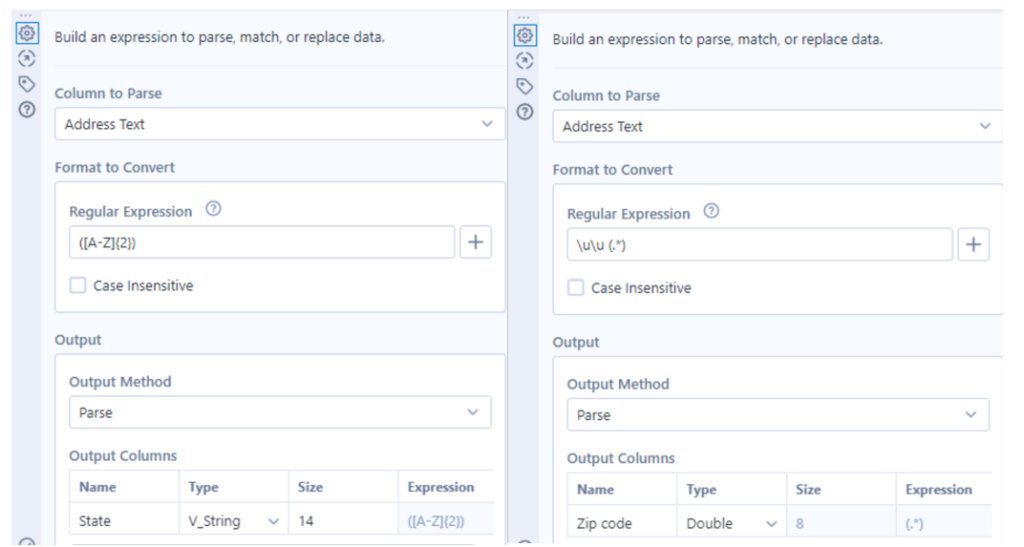Open the Configuration gear icon in right panel
The image size is (1024, 547).
coord(524,38)
